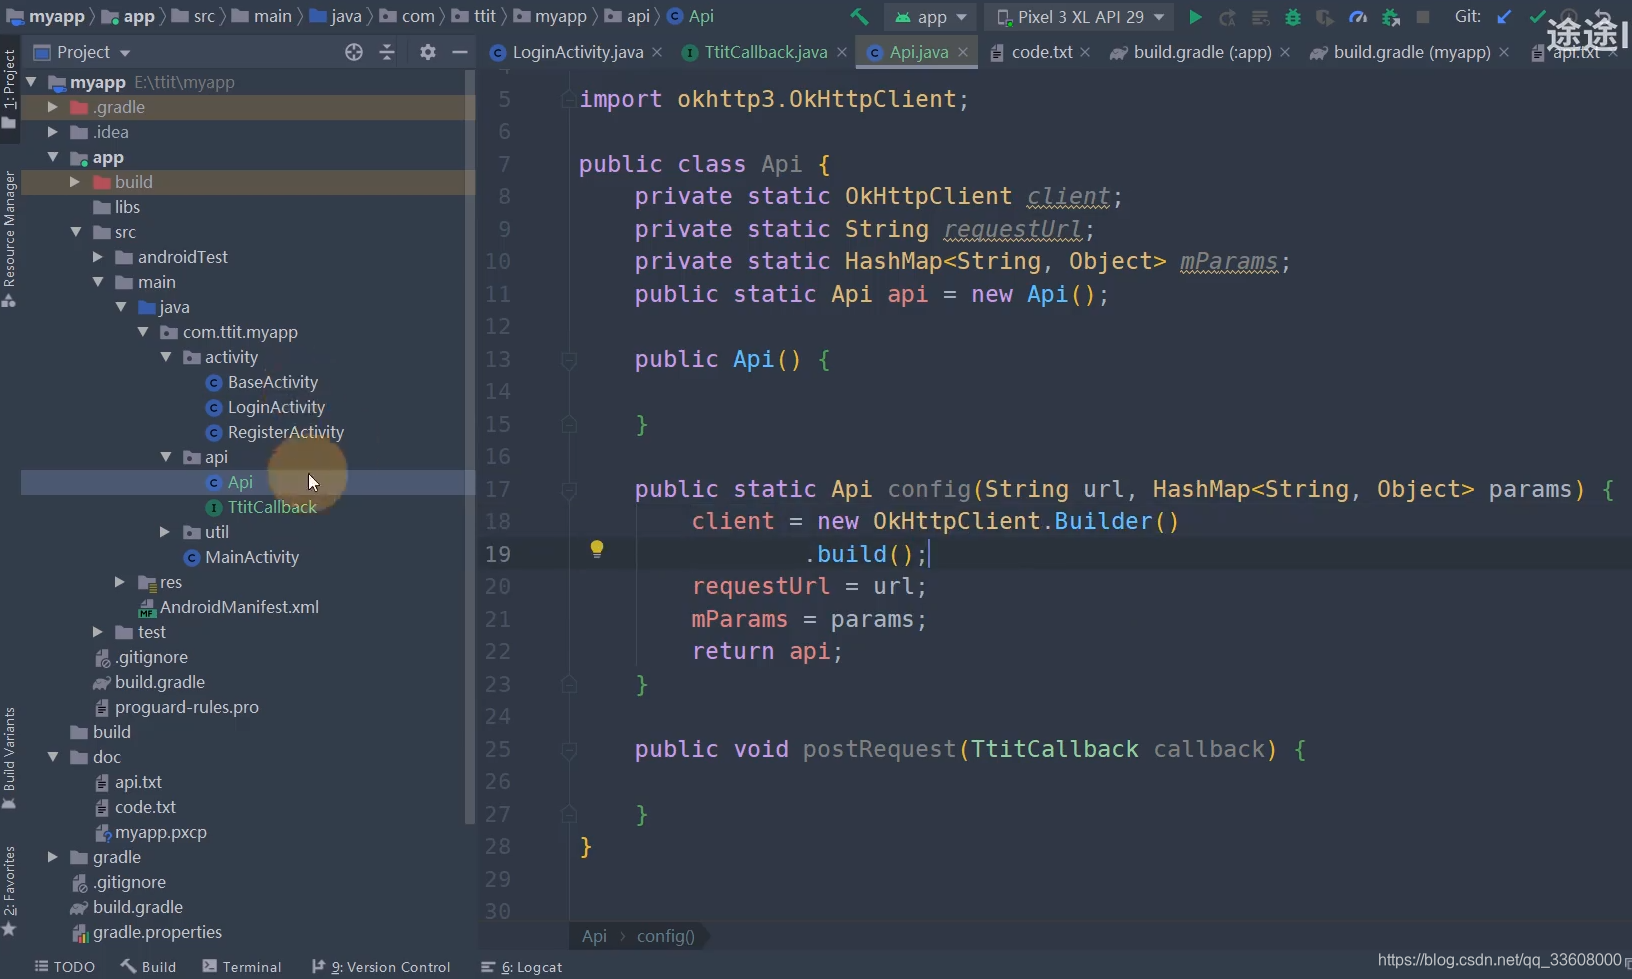Image resolution: width=1632 pixels, height=979 pixels.
Task: Open the Project view mode dropdown
Action: (82, 52)
